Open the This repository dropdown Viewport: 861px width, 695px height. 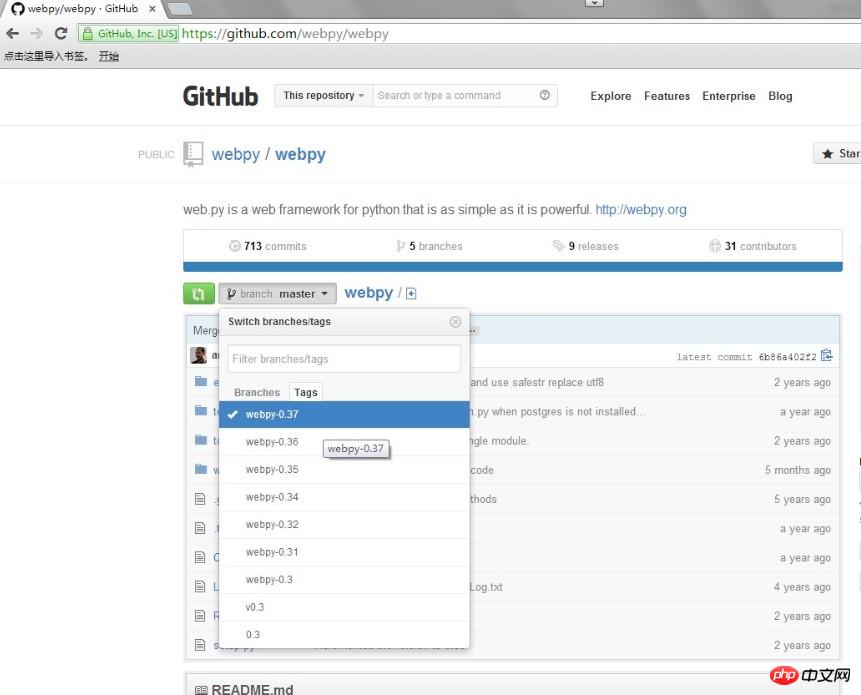pyautogui.click(x=323, y=96)
